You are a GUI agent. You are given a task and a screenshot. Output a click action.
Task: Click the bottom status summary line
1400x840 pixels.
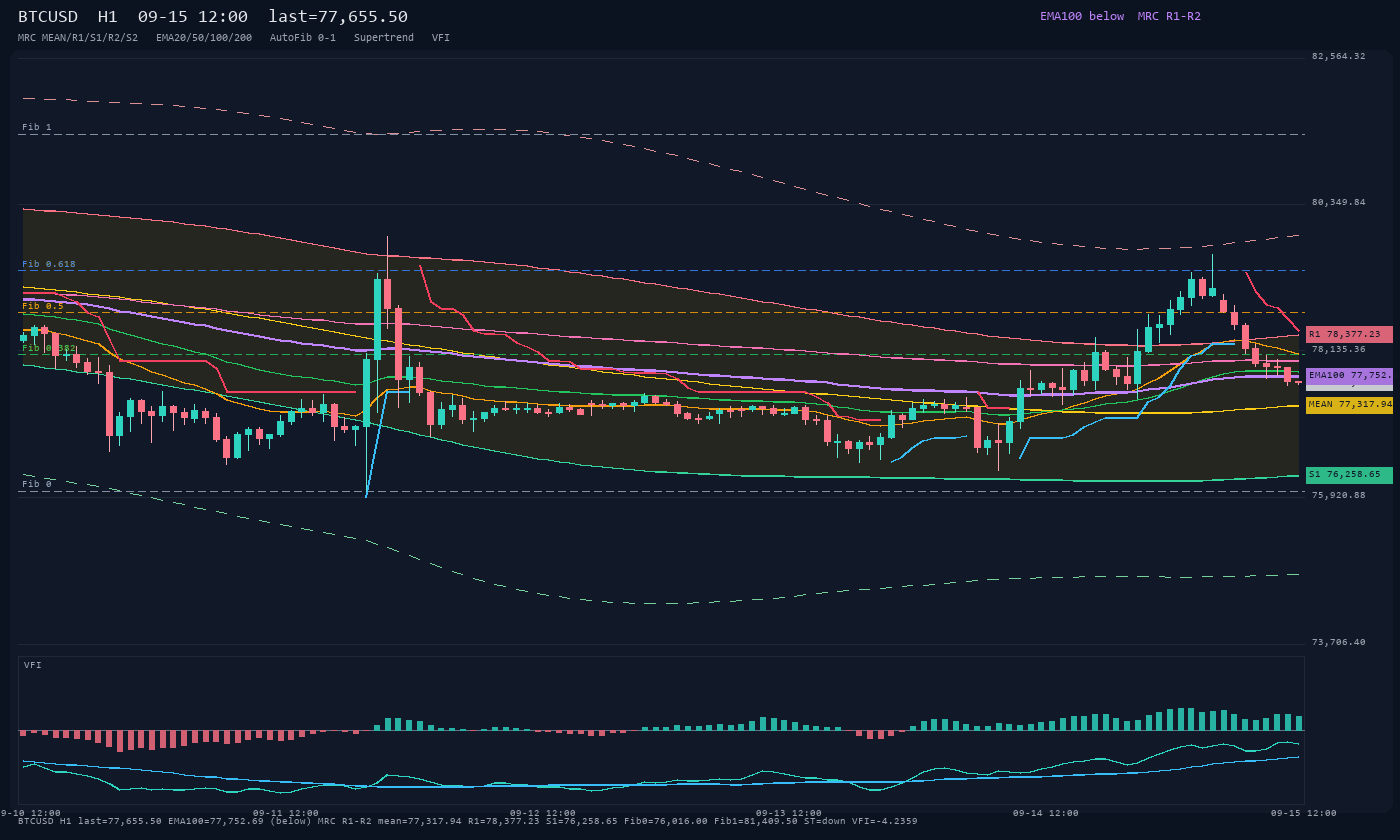[x=468, y=821]
